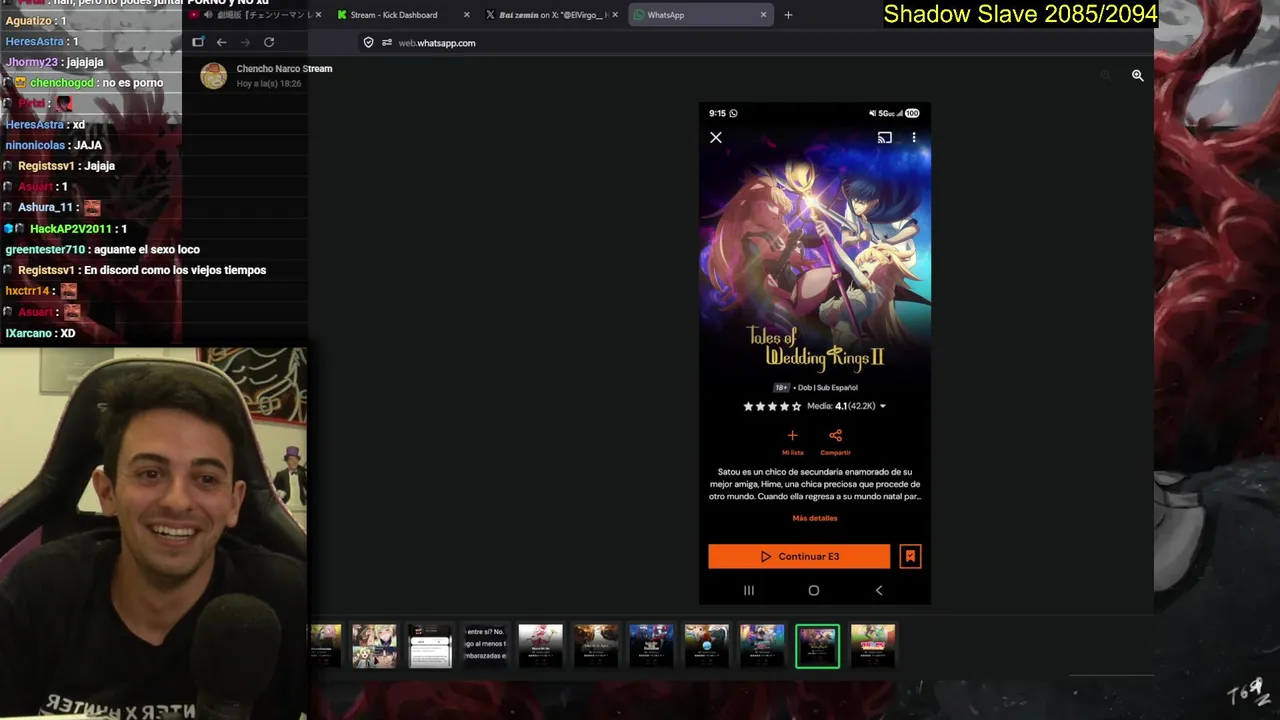Click the Chencho Narco Stream sender name
The image size is (1280, 720).
click(x=284, y=68)
